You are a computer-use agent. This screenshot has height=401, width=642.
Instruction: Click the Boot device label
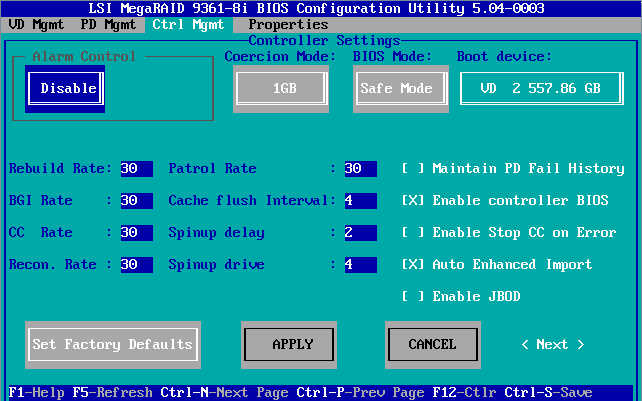(x=504, y=57)
